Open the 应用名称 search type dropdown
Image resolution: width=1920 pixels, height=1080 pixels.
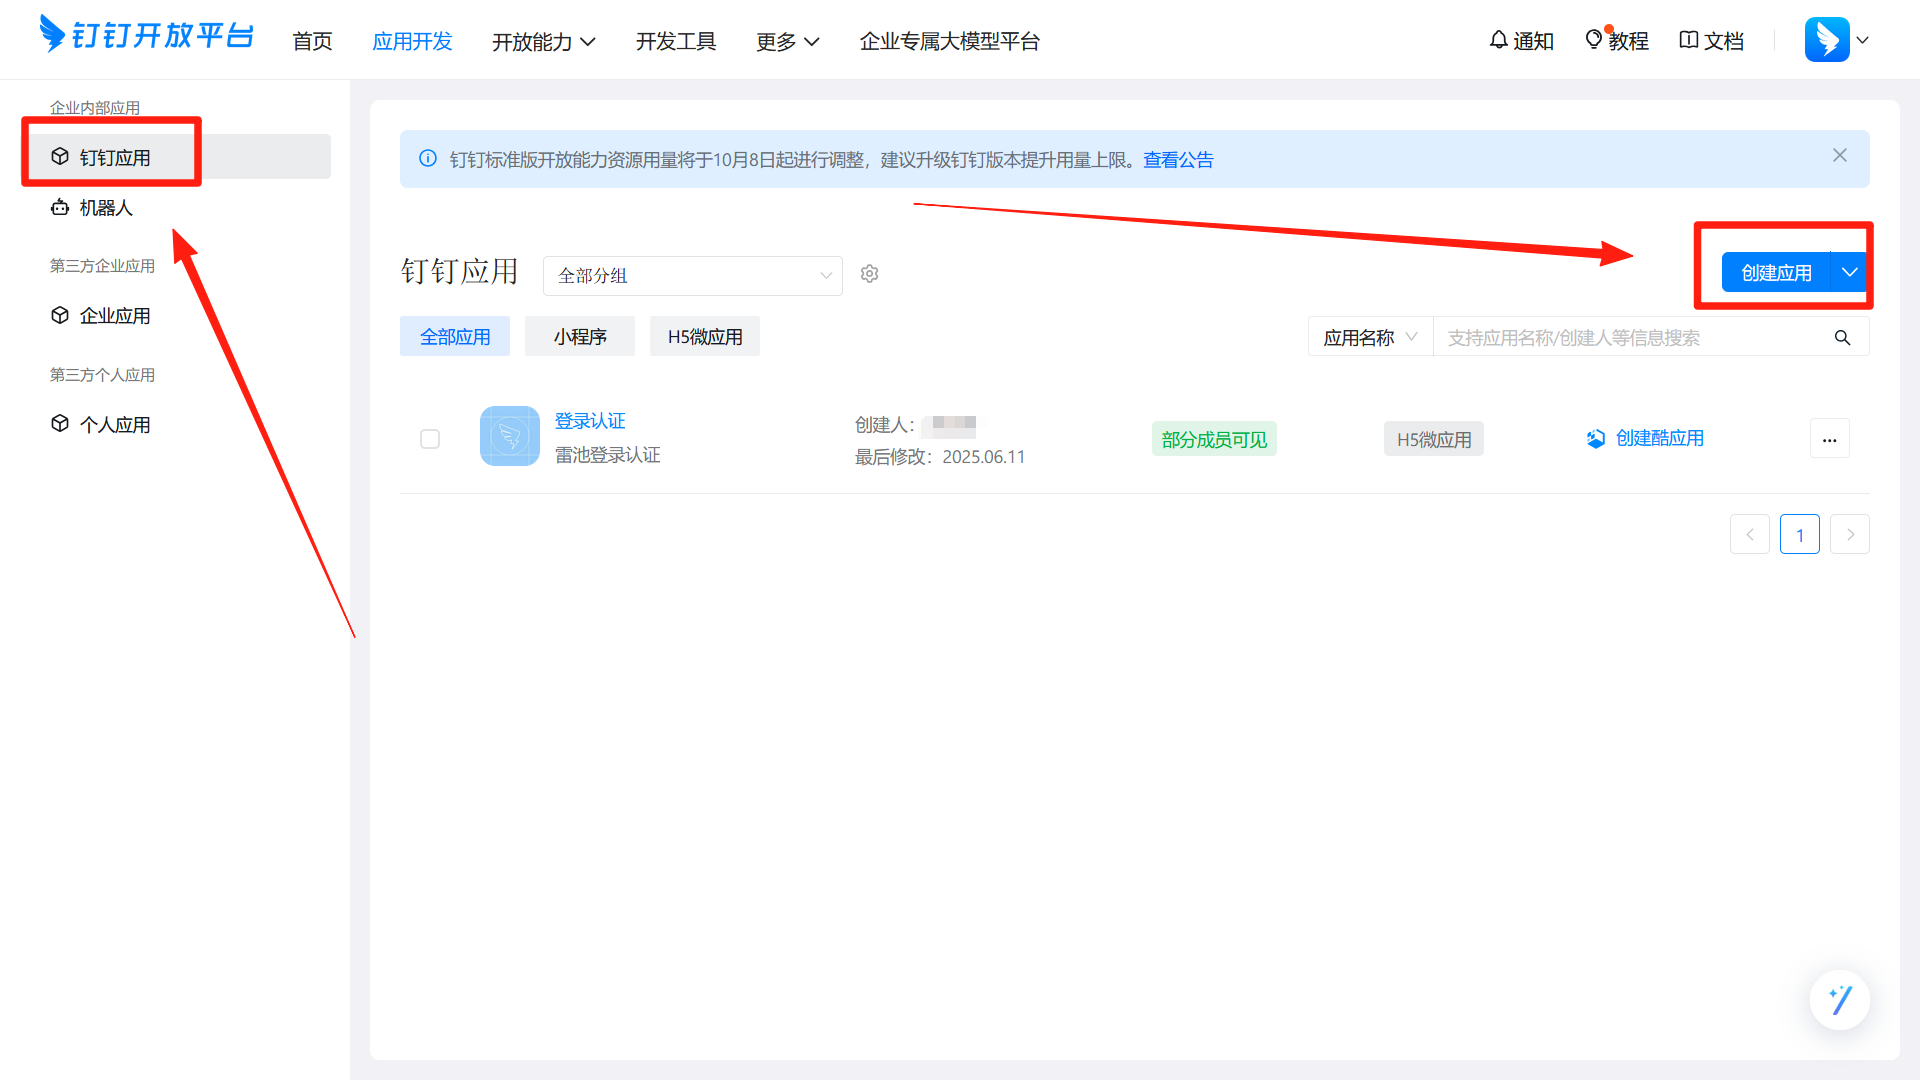1370,337
